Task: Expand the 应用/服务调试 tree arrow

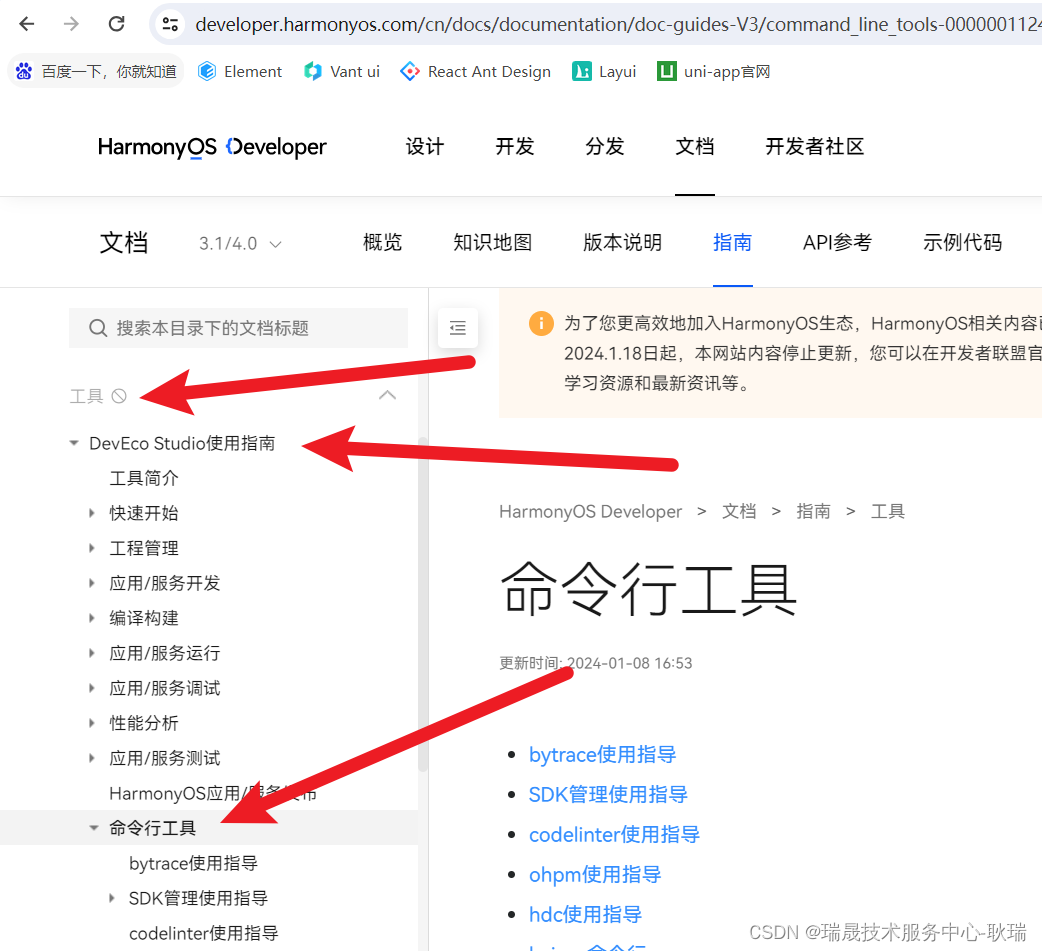Action: click(x=92, y=688)
